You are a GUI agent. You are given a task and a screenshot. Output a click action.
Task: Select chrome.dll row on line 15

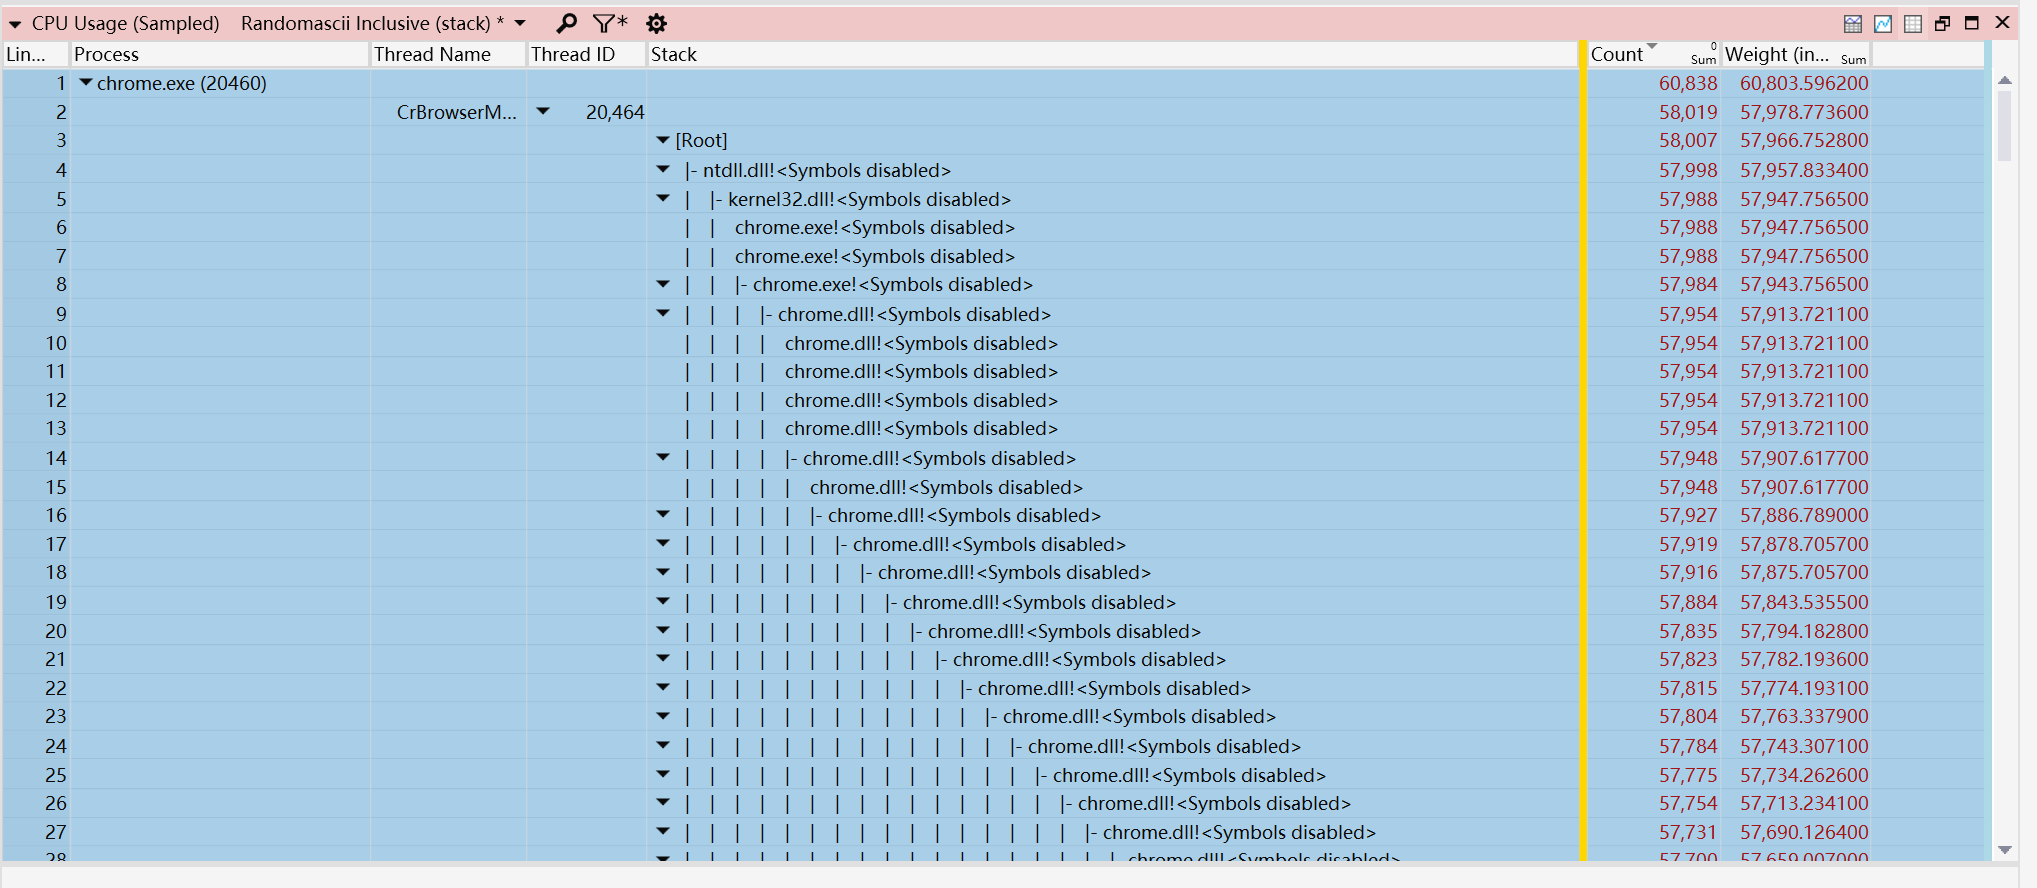(946, 487)
